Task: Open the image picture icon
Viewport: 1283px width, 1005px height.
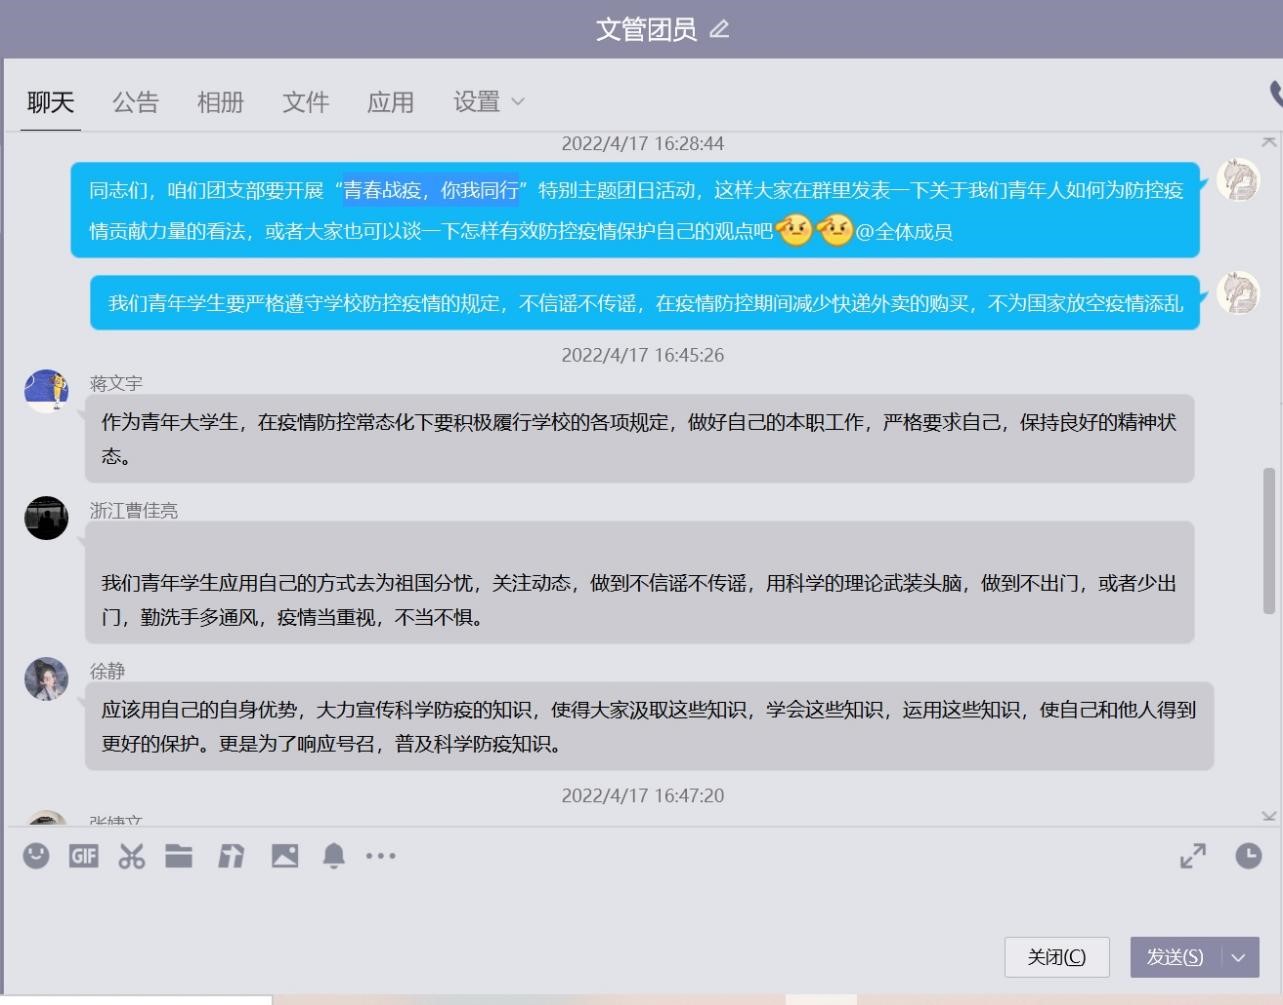Action: tap(284, 856)
